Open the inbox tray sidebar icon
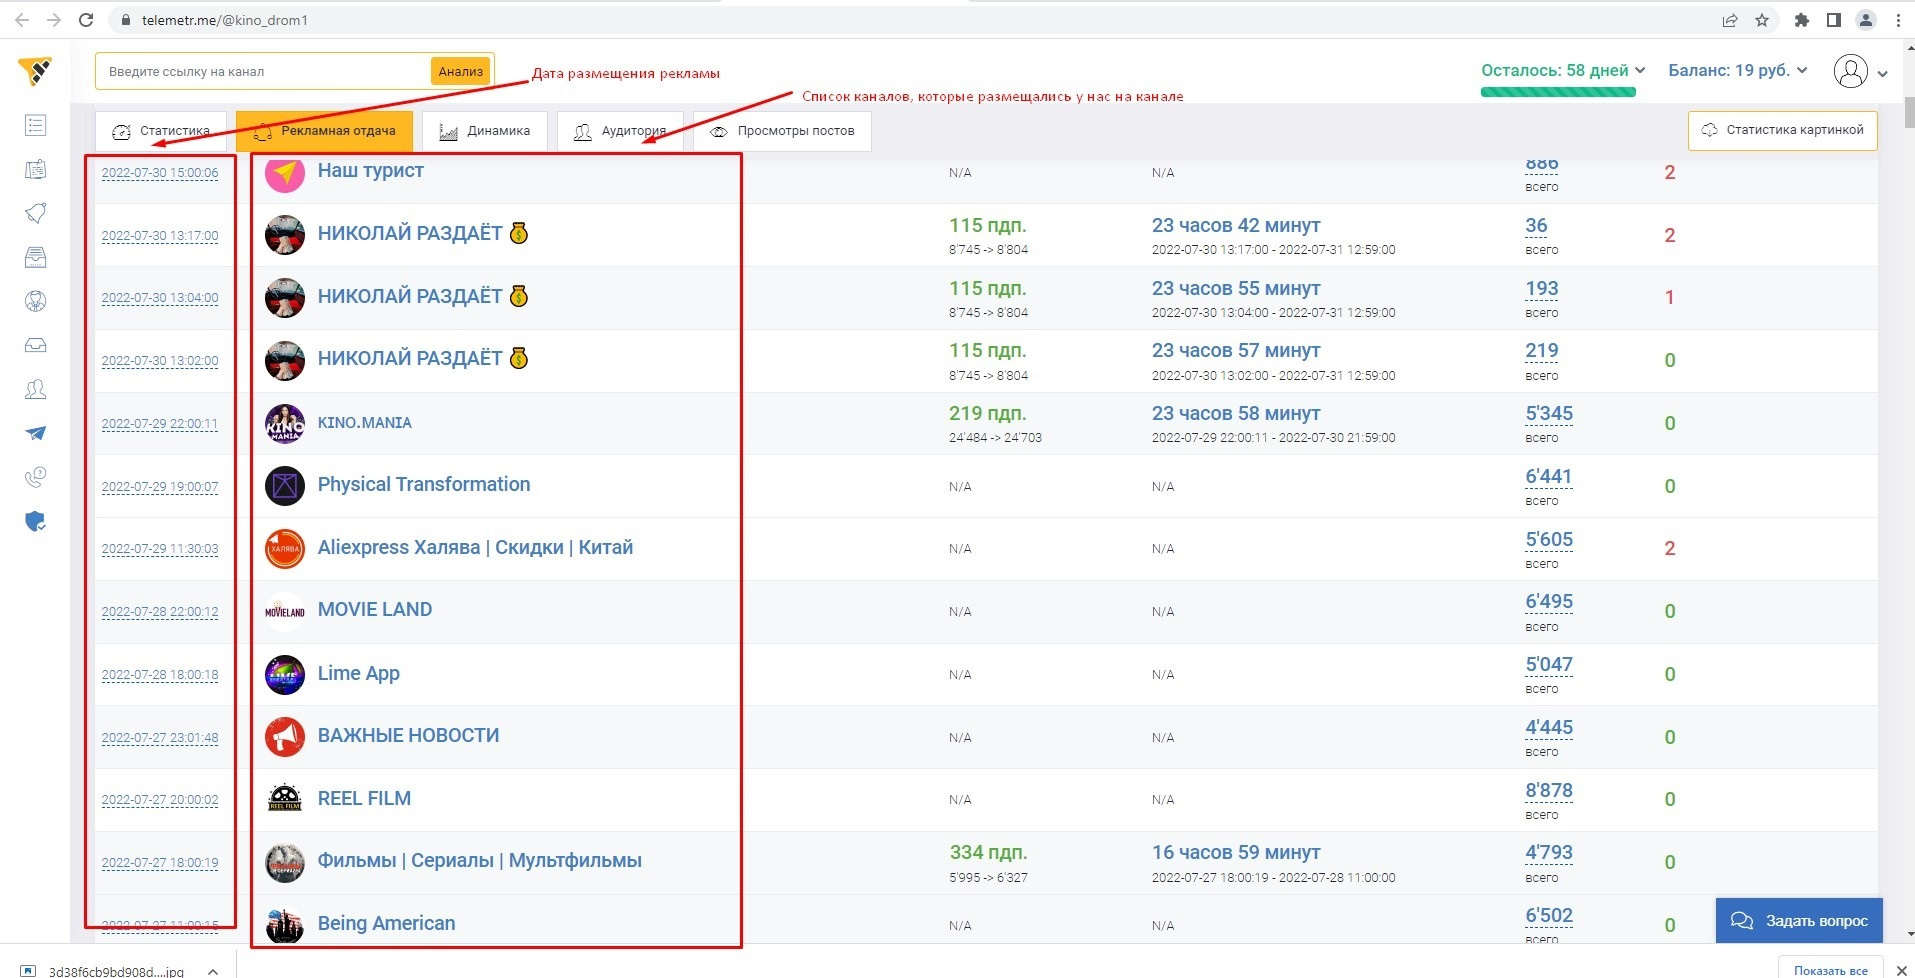Image resolution: width=1915 pixels, height=978 pixels. tap(35, 345)
